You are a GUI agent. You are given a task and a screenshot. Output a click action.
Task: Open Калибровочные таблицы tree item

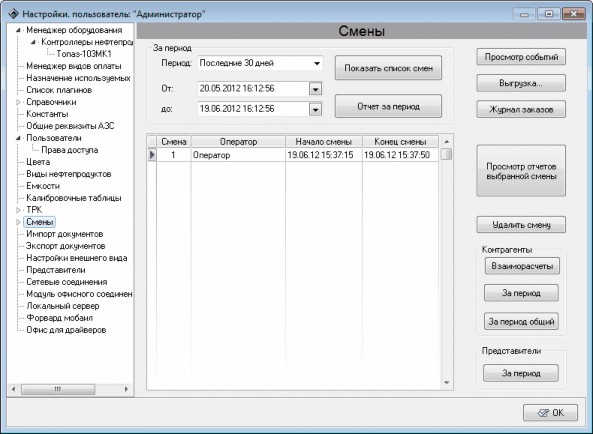click(x=74, y=198)
